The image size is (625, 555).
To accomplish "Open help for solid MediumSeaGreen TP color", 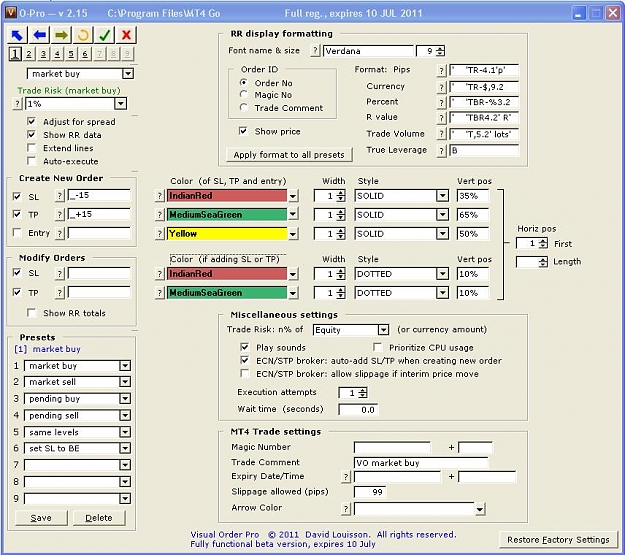I will tap(159, 215).
